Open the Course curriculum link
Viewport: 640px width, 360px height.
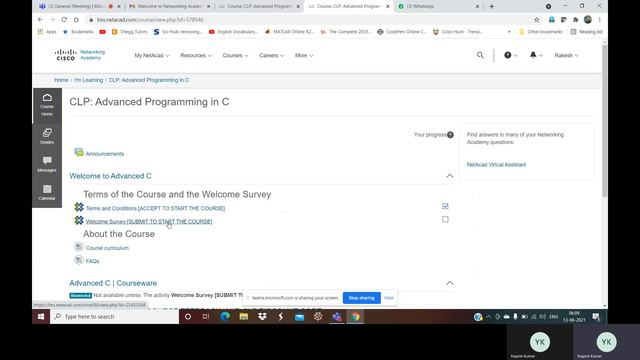point(107,248)
